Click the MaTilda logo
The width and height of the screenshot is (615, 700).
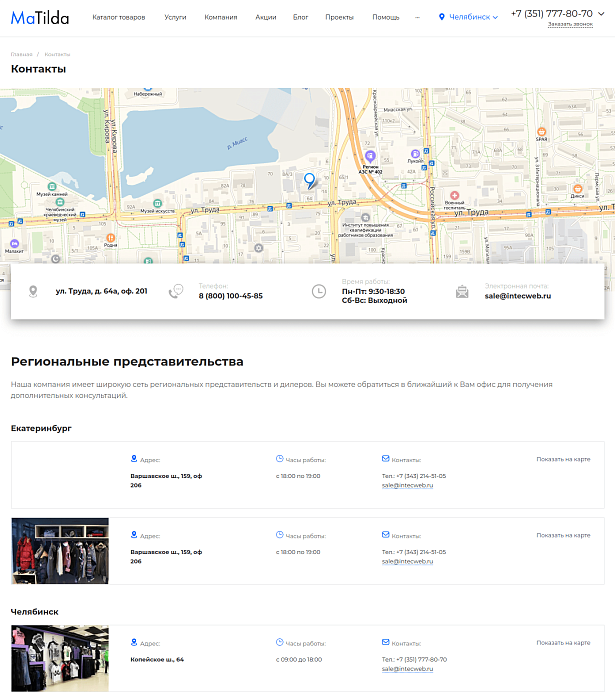(40, 18)
